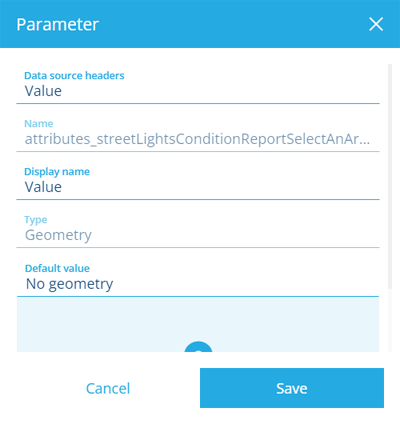Cancel the parameter changes
Screen dimensions: 400x424
[108, 388]
